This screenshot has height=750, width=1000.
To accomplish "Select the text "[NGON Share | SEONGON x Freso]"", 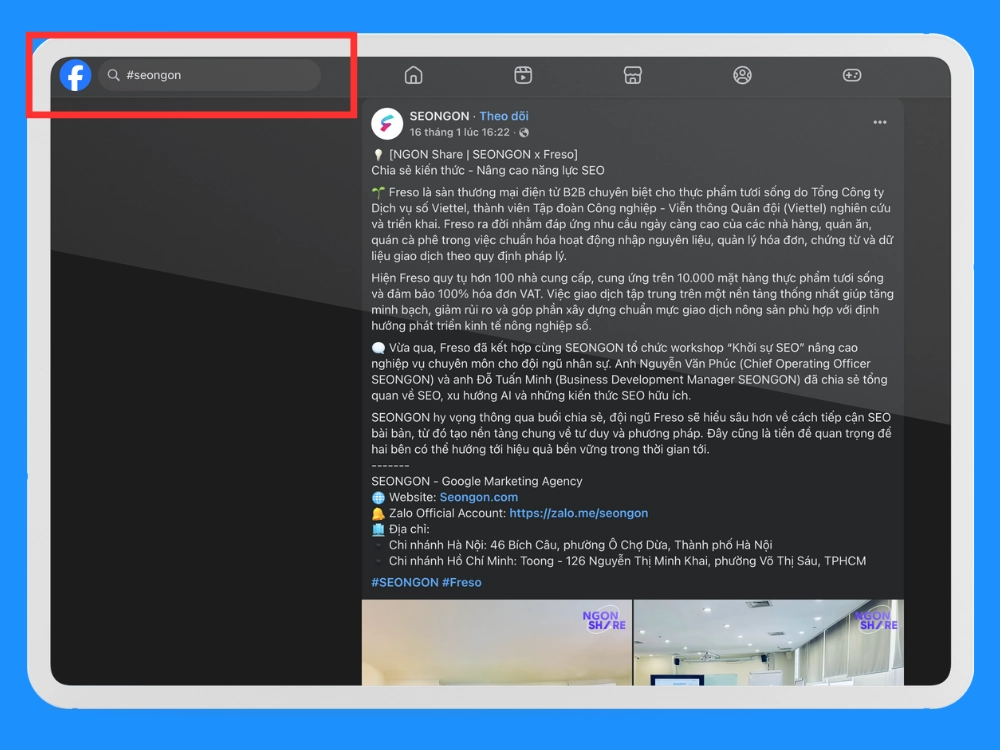I will (483, 154).
